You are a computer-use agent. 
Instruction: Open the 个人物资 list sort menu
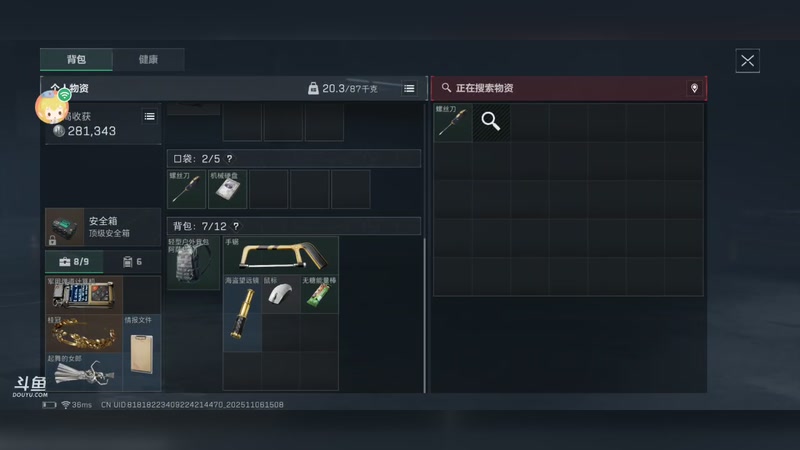(409, 89)
